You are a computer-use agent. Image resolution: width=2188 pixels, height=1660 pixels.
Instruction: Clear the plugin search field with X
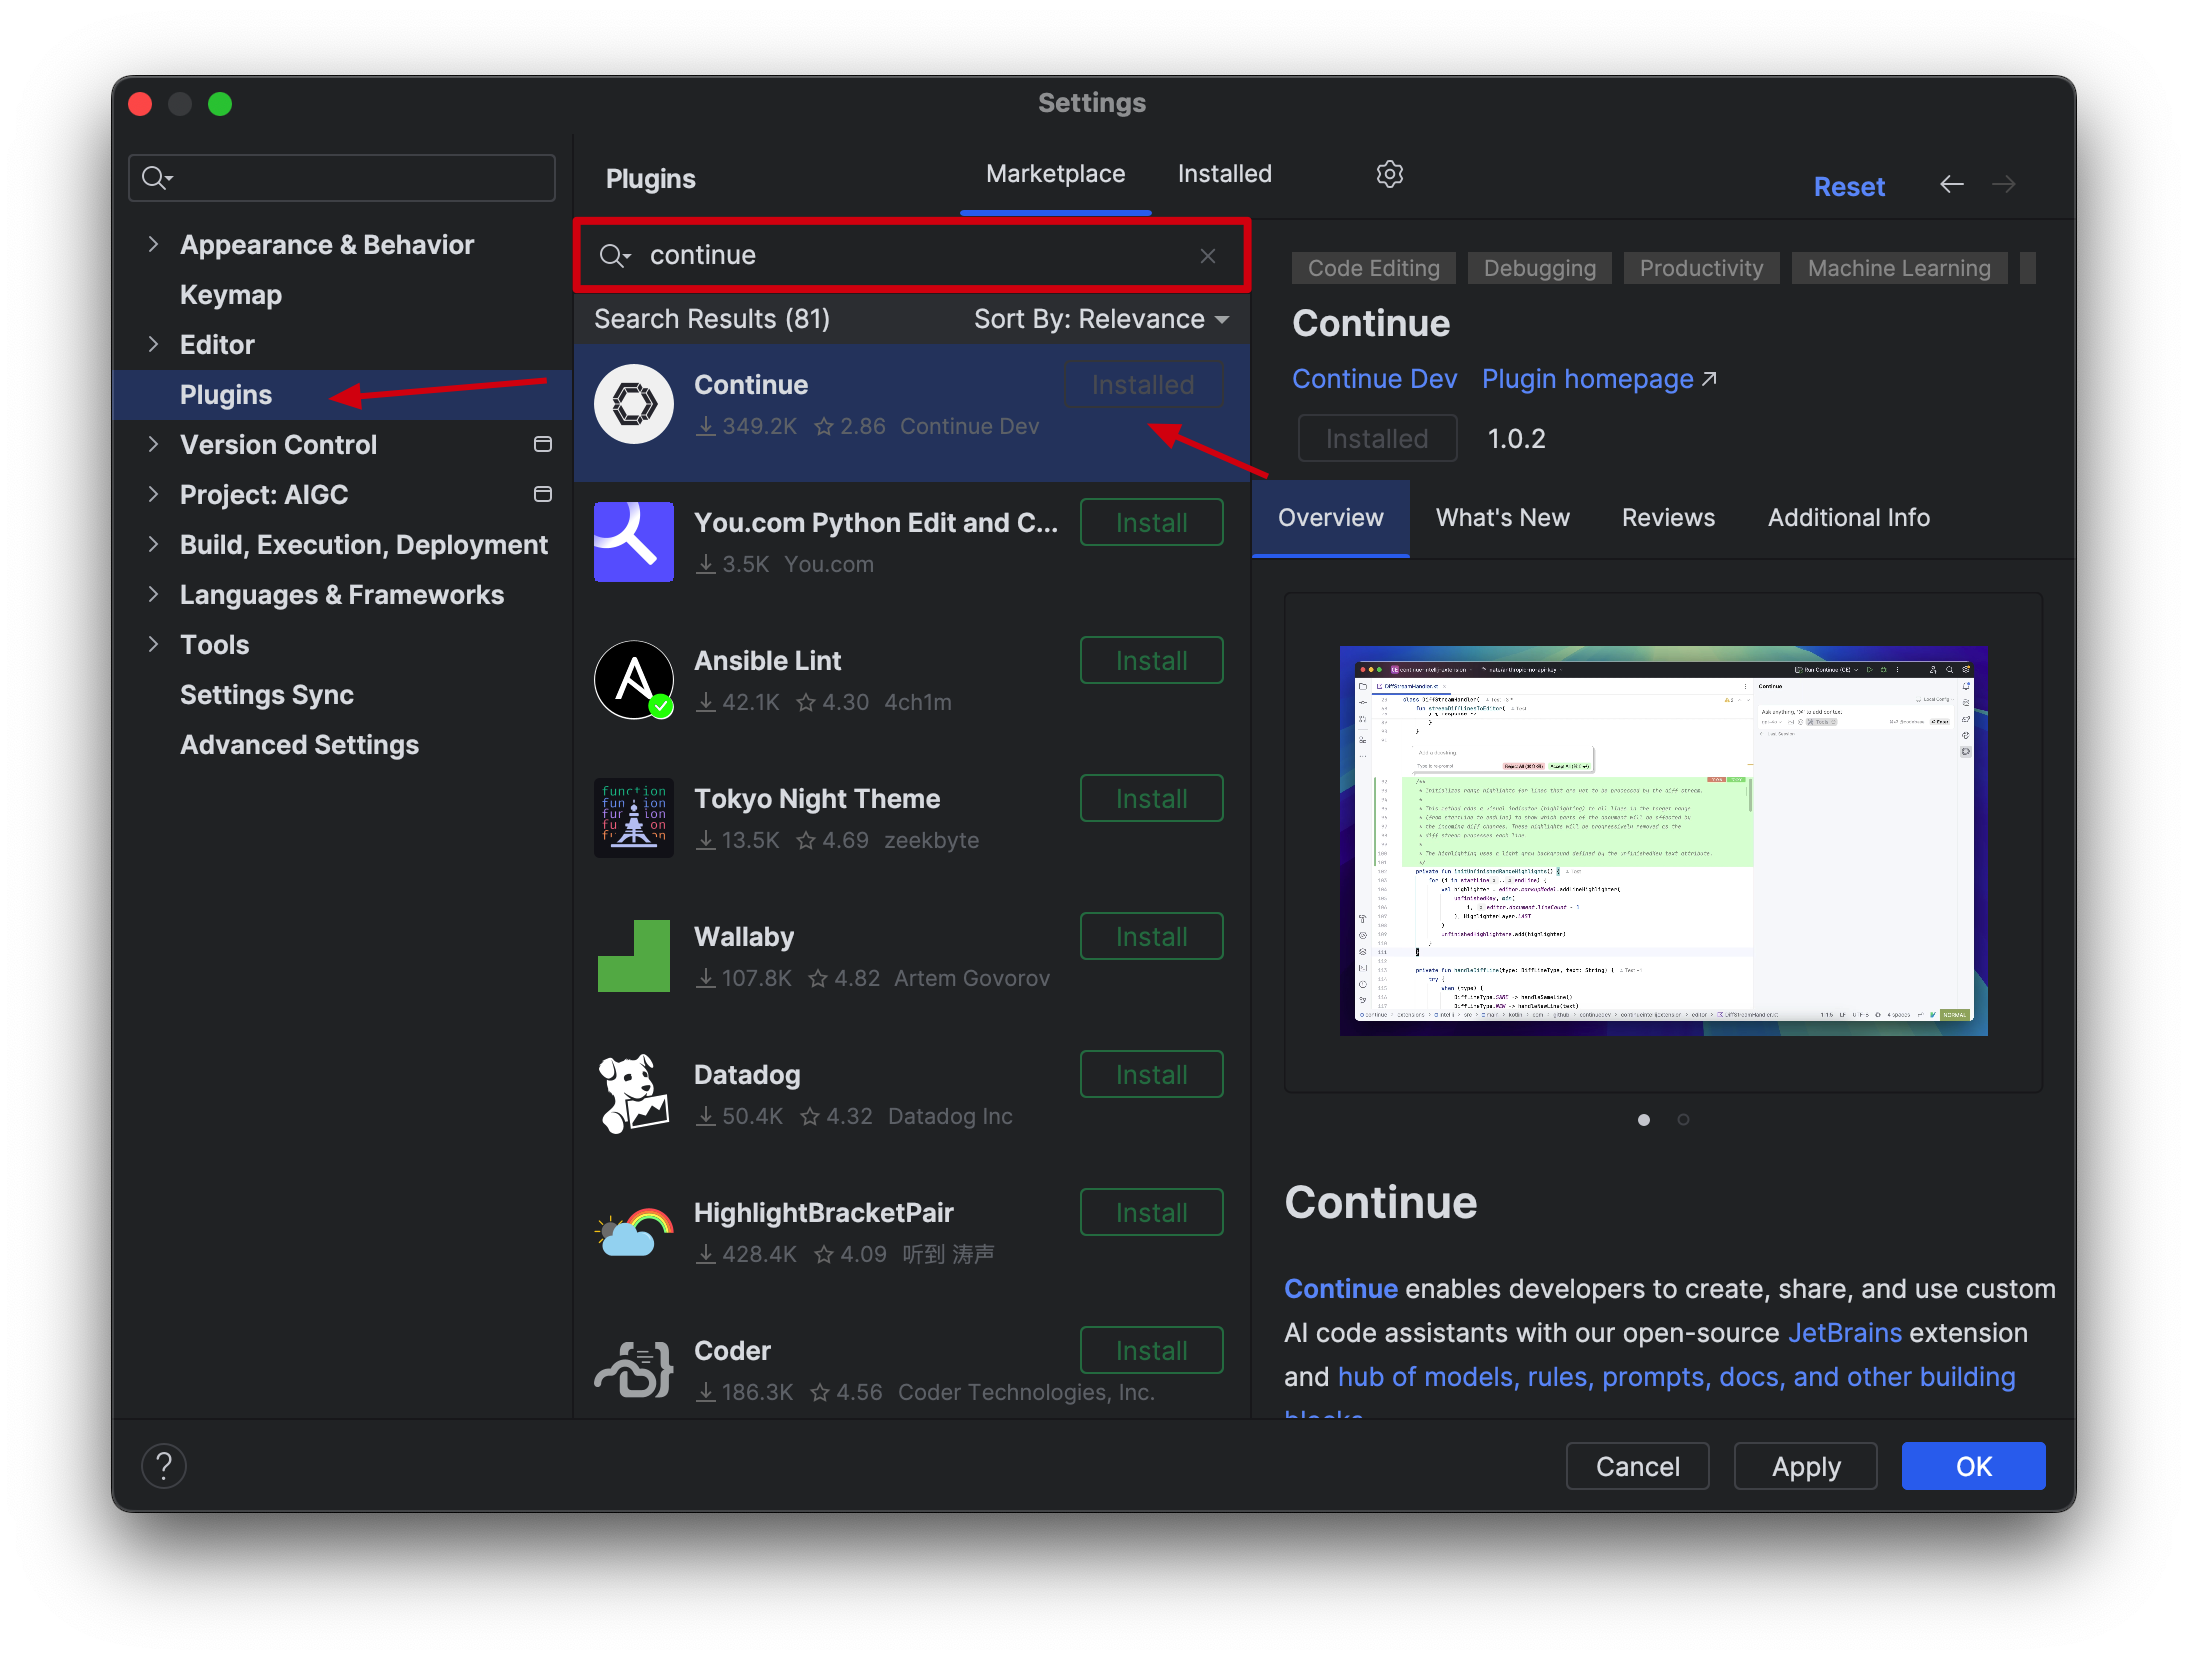point(1208,256)
